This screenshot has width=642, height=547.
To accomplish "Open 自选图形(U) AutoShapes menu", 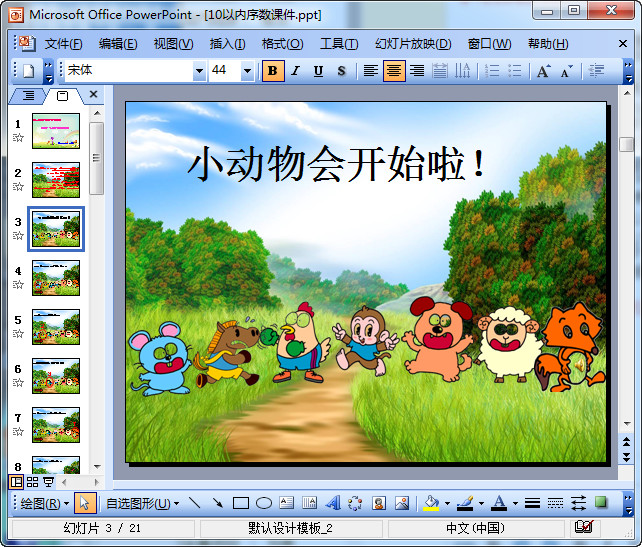I will (142, 503).
